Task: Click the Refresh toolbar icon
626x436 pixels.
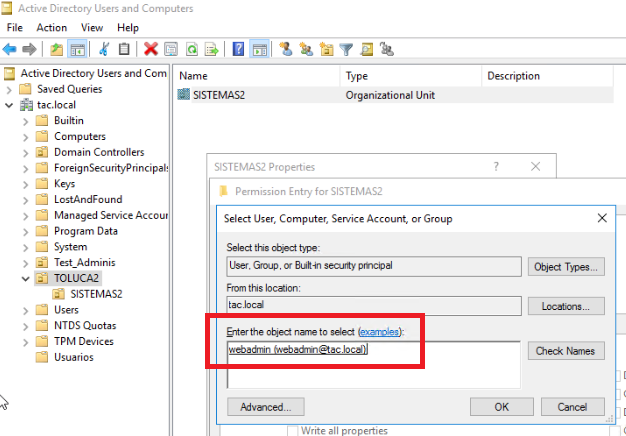Action: point(189,48)
